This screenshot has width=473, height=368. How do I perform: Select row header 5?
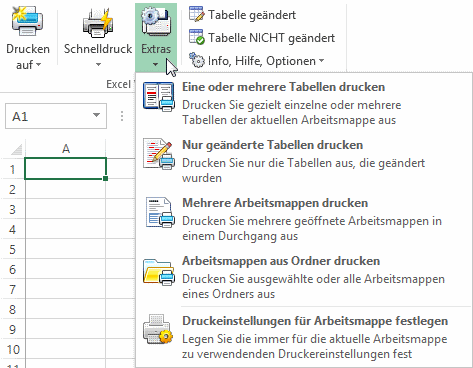click(12, 249)
